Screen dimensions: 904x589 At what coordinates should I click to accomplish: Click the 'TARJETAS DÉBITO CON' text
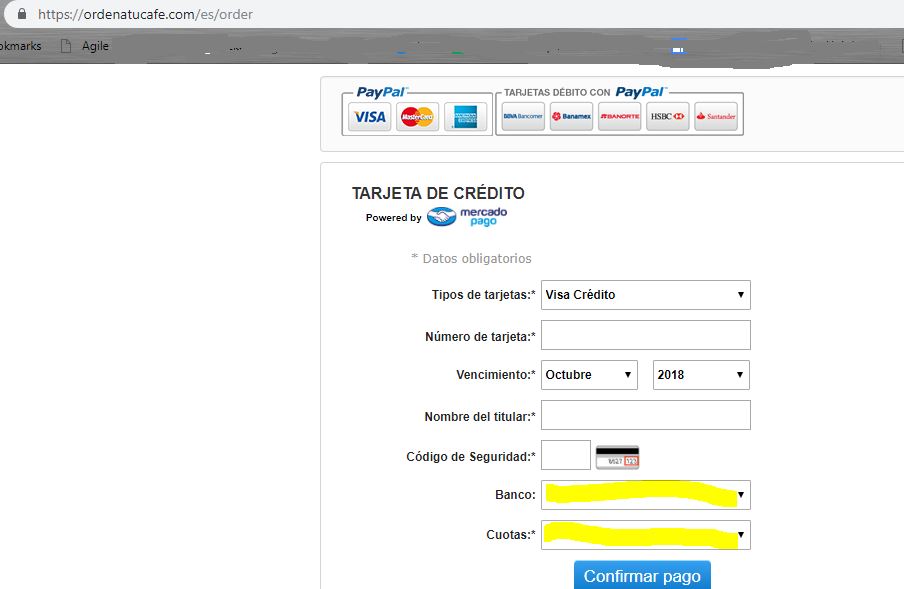(557, 93)
